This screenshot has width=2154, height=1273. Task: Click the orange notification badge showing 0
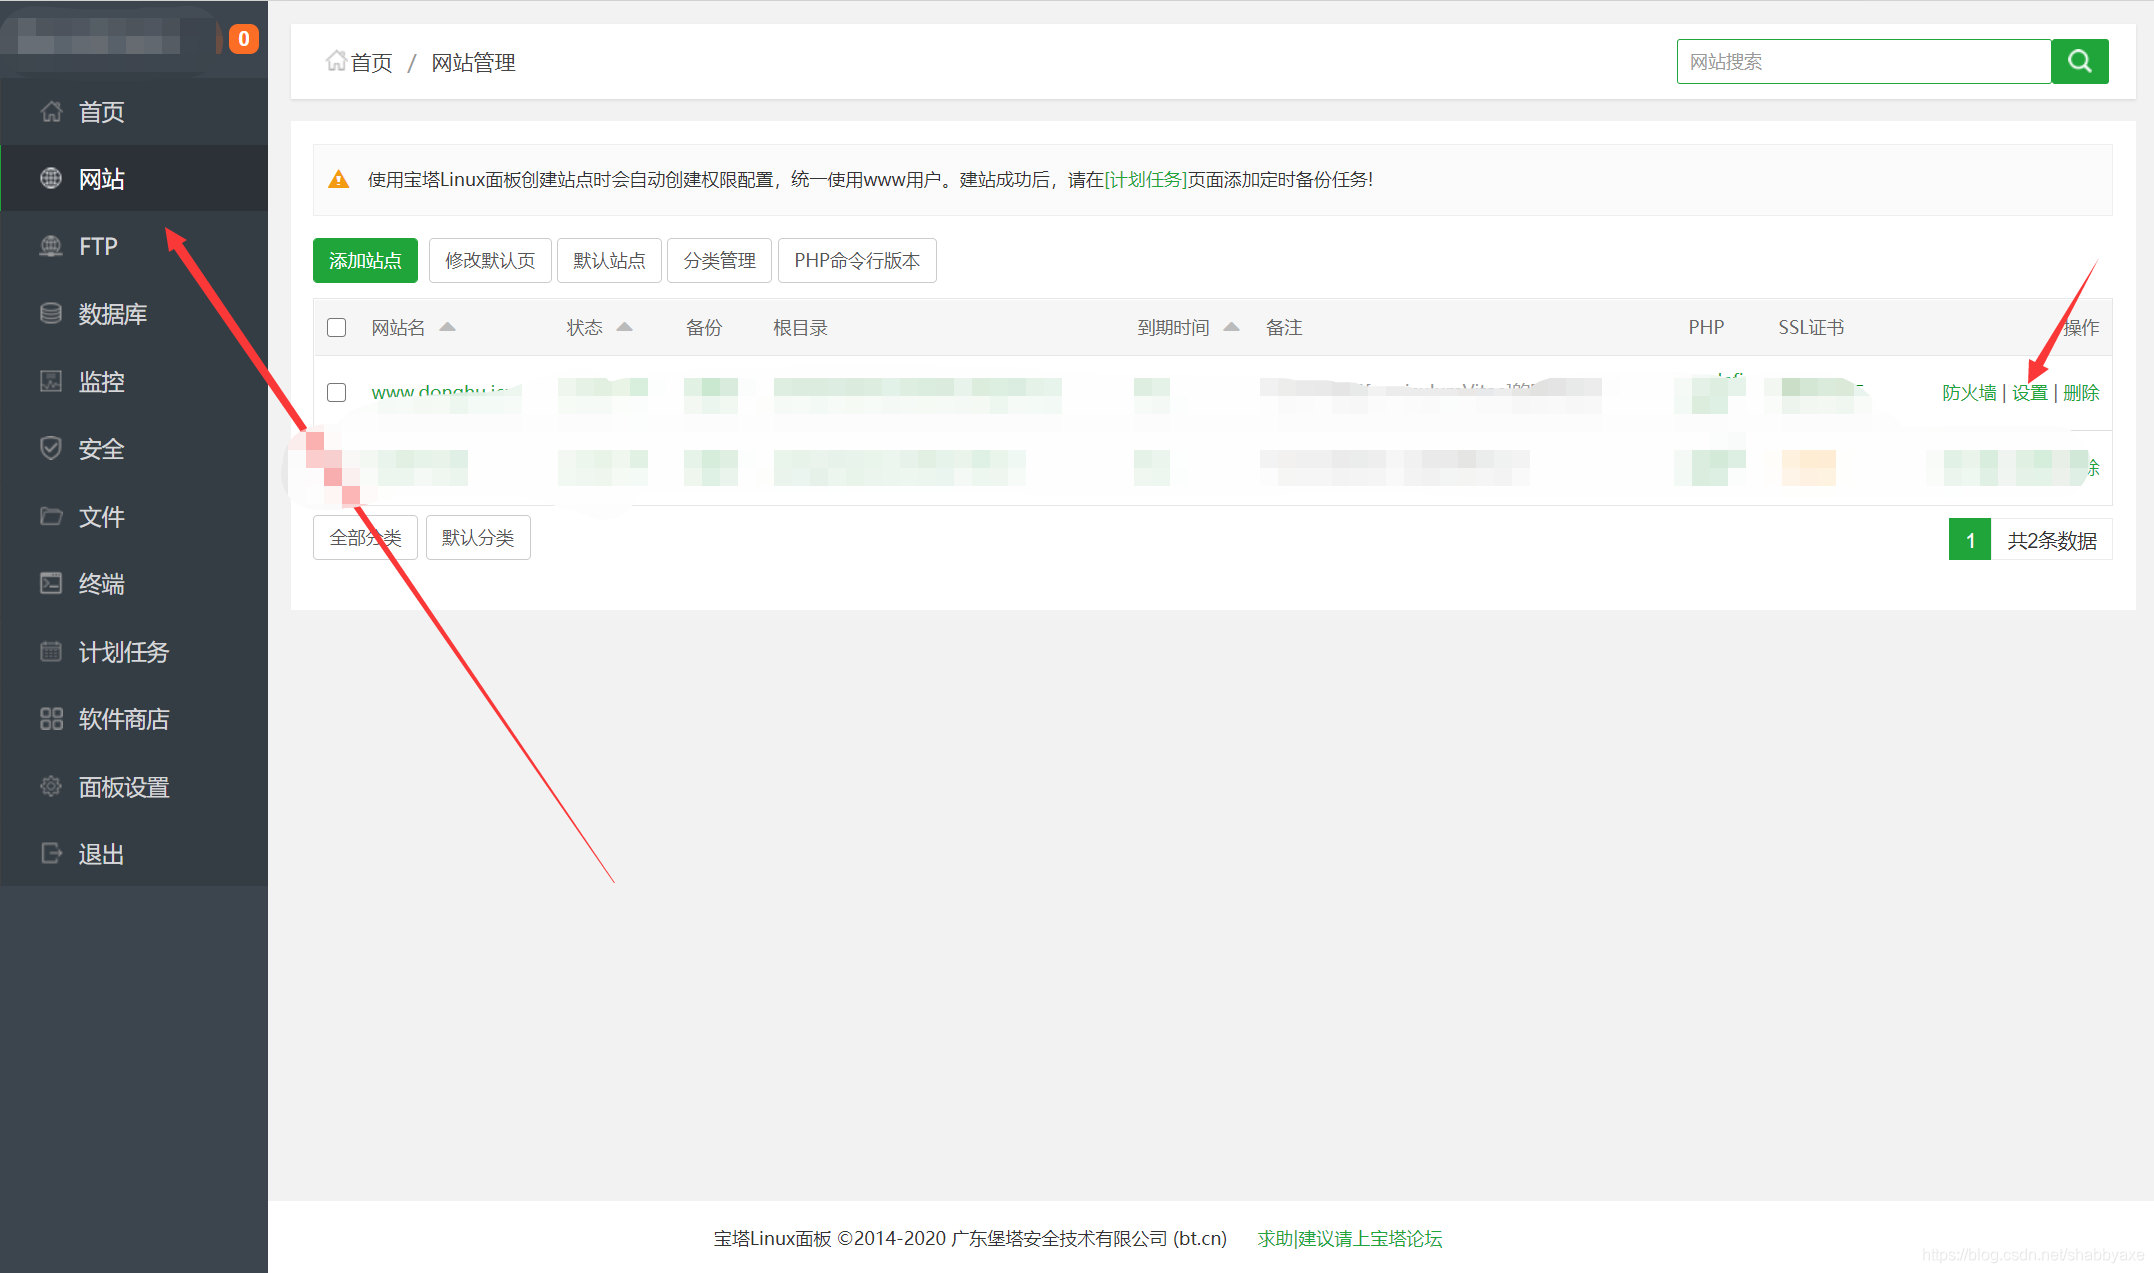click(244, 39)
